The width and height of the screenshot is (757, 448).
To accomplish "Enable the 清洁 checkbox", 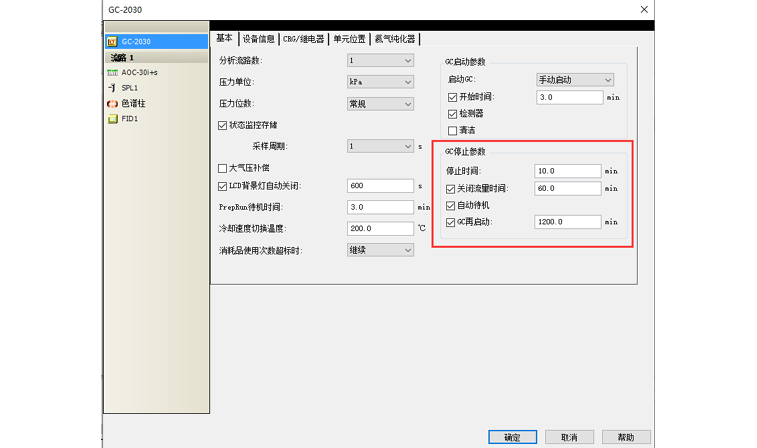I will [452, 130].
